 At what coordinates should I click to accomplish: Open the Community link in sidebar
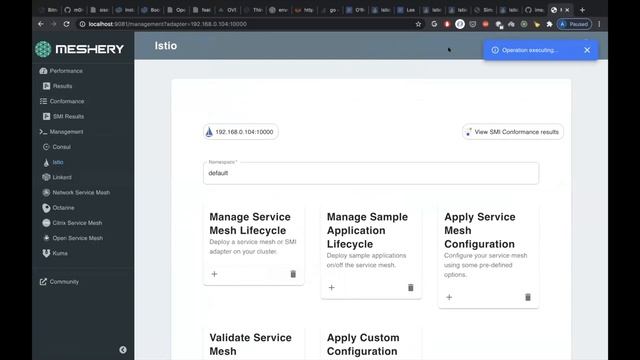pyautogui.click(x=64, y=282)
